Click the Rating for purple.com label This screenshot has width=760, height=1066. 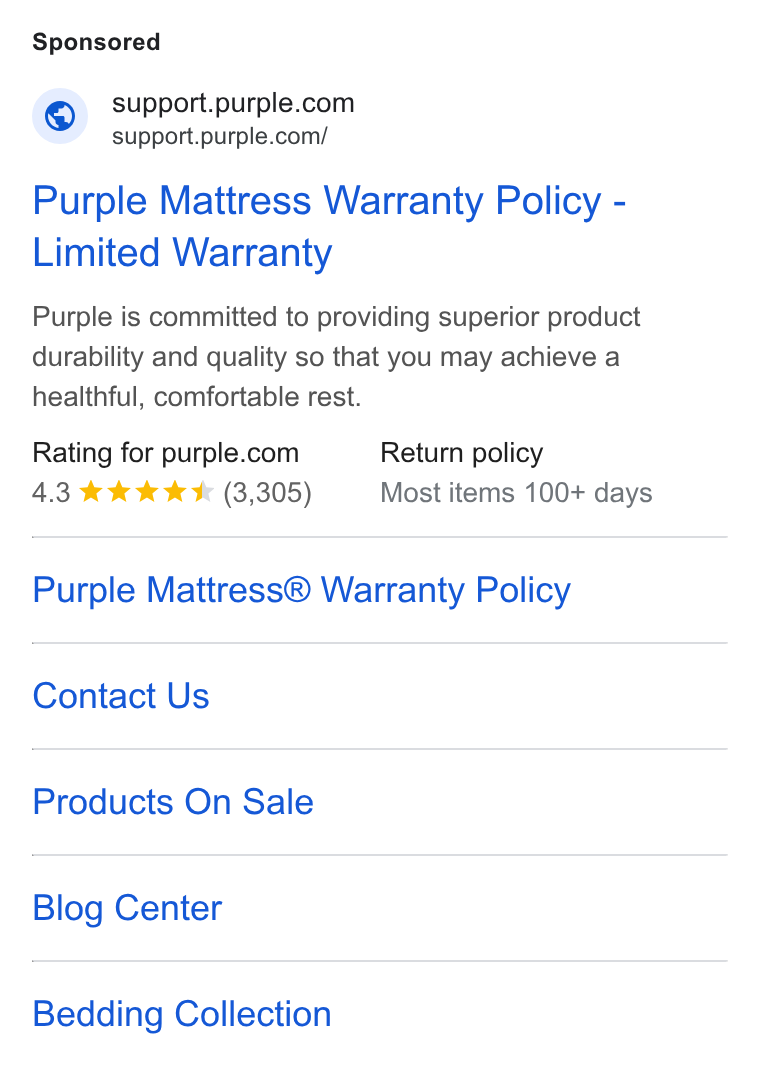(x=166, y=453)
